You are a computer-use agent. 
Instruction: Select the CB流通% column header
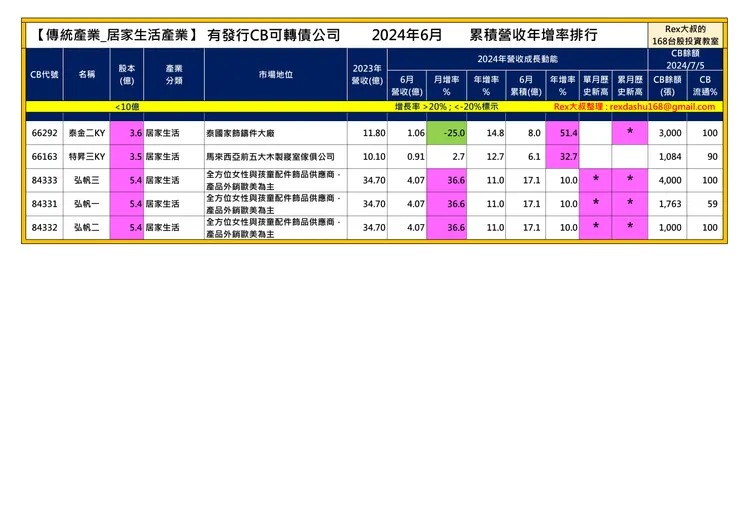pos(705,86)
